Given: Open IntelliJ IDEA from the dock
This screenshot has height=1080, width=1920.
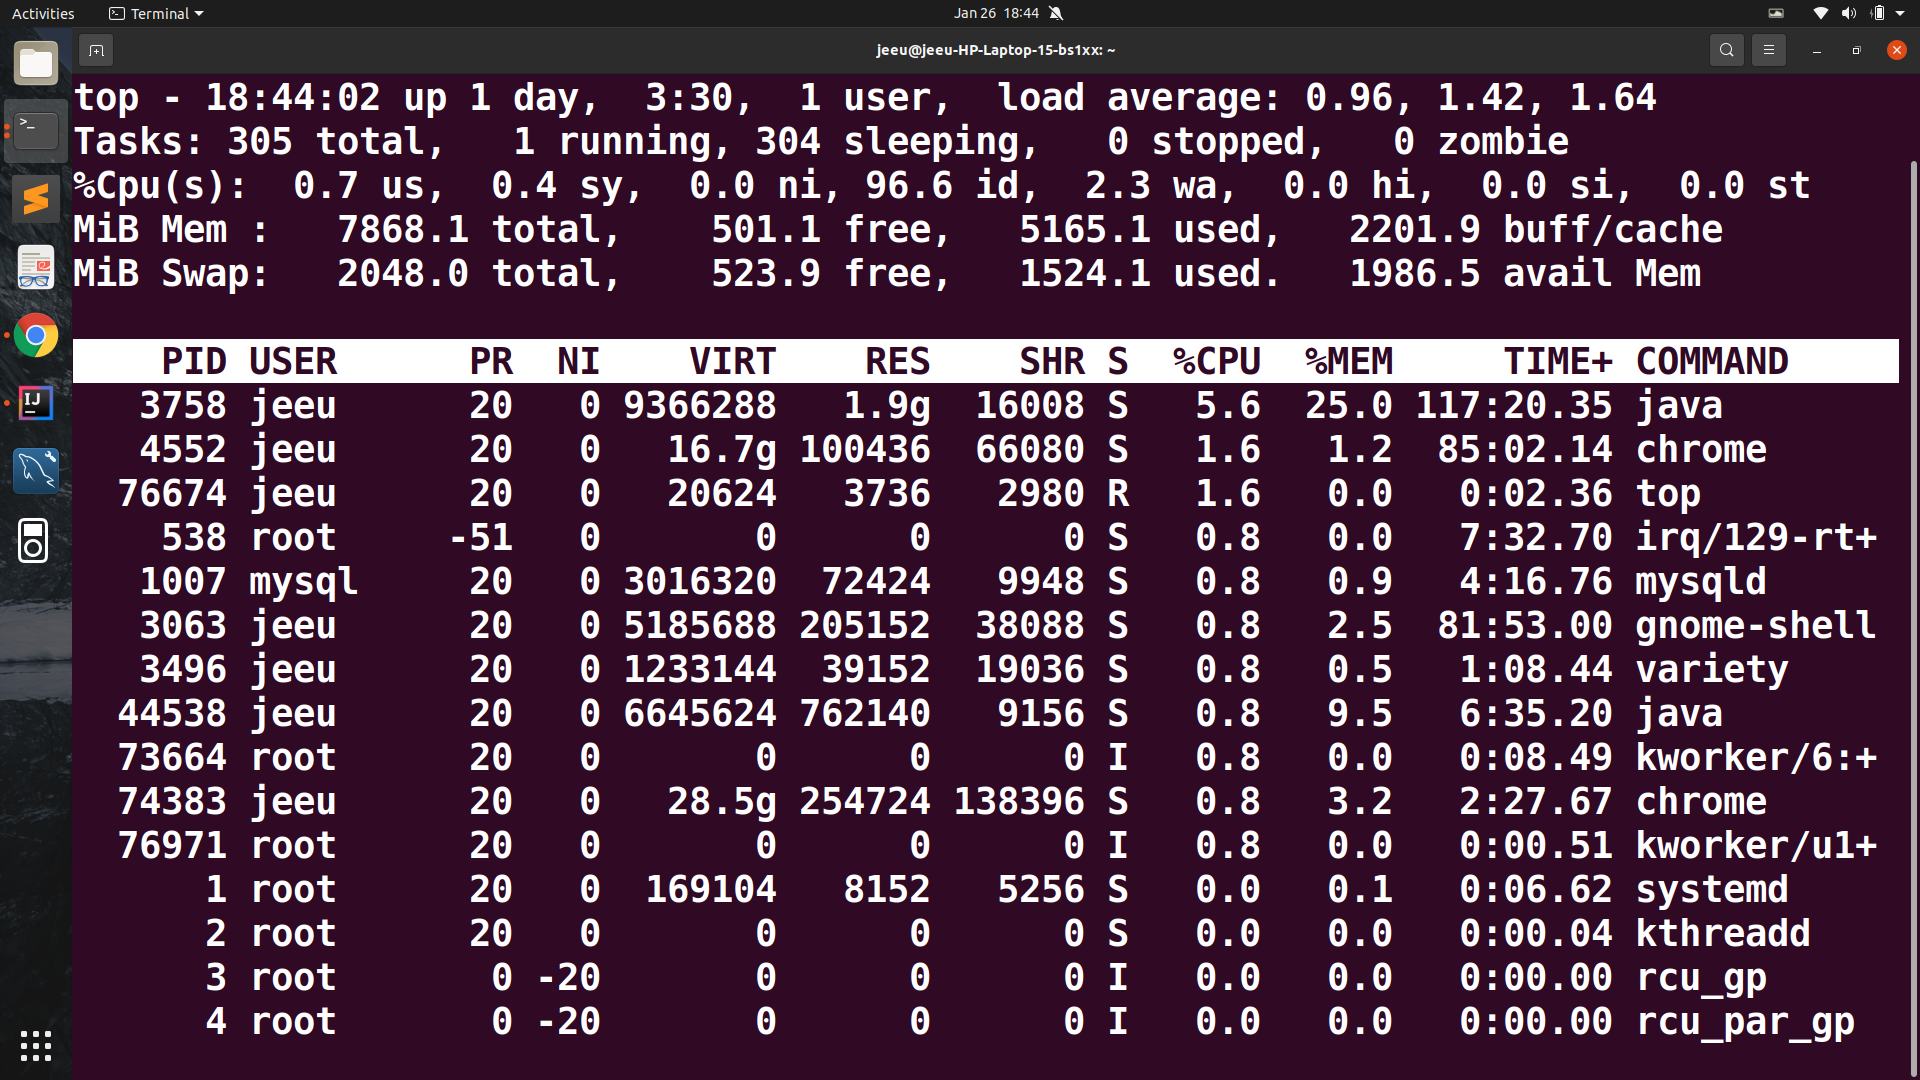Looking at the screenshot, I should pyautogui.click(x=35, y=403).
